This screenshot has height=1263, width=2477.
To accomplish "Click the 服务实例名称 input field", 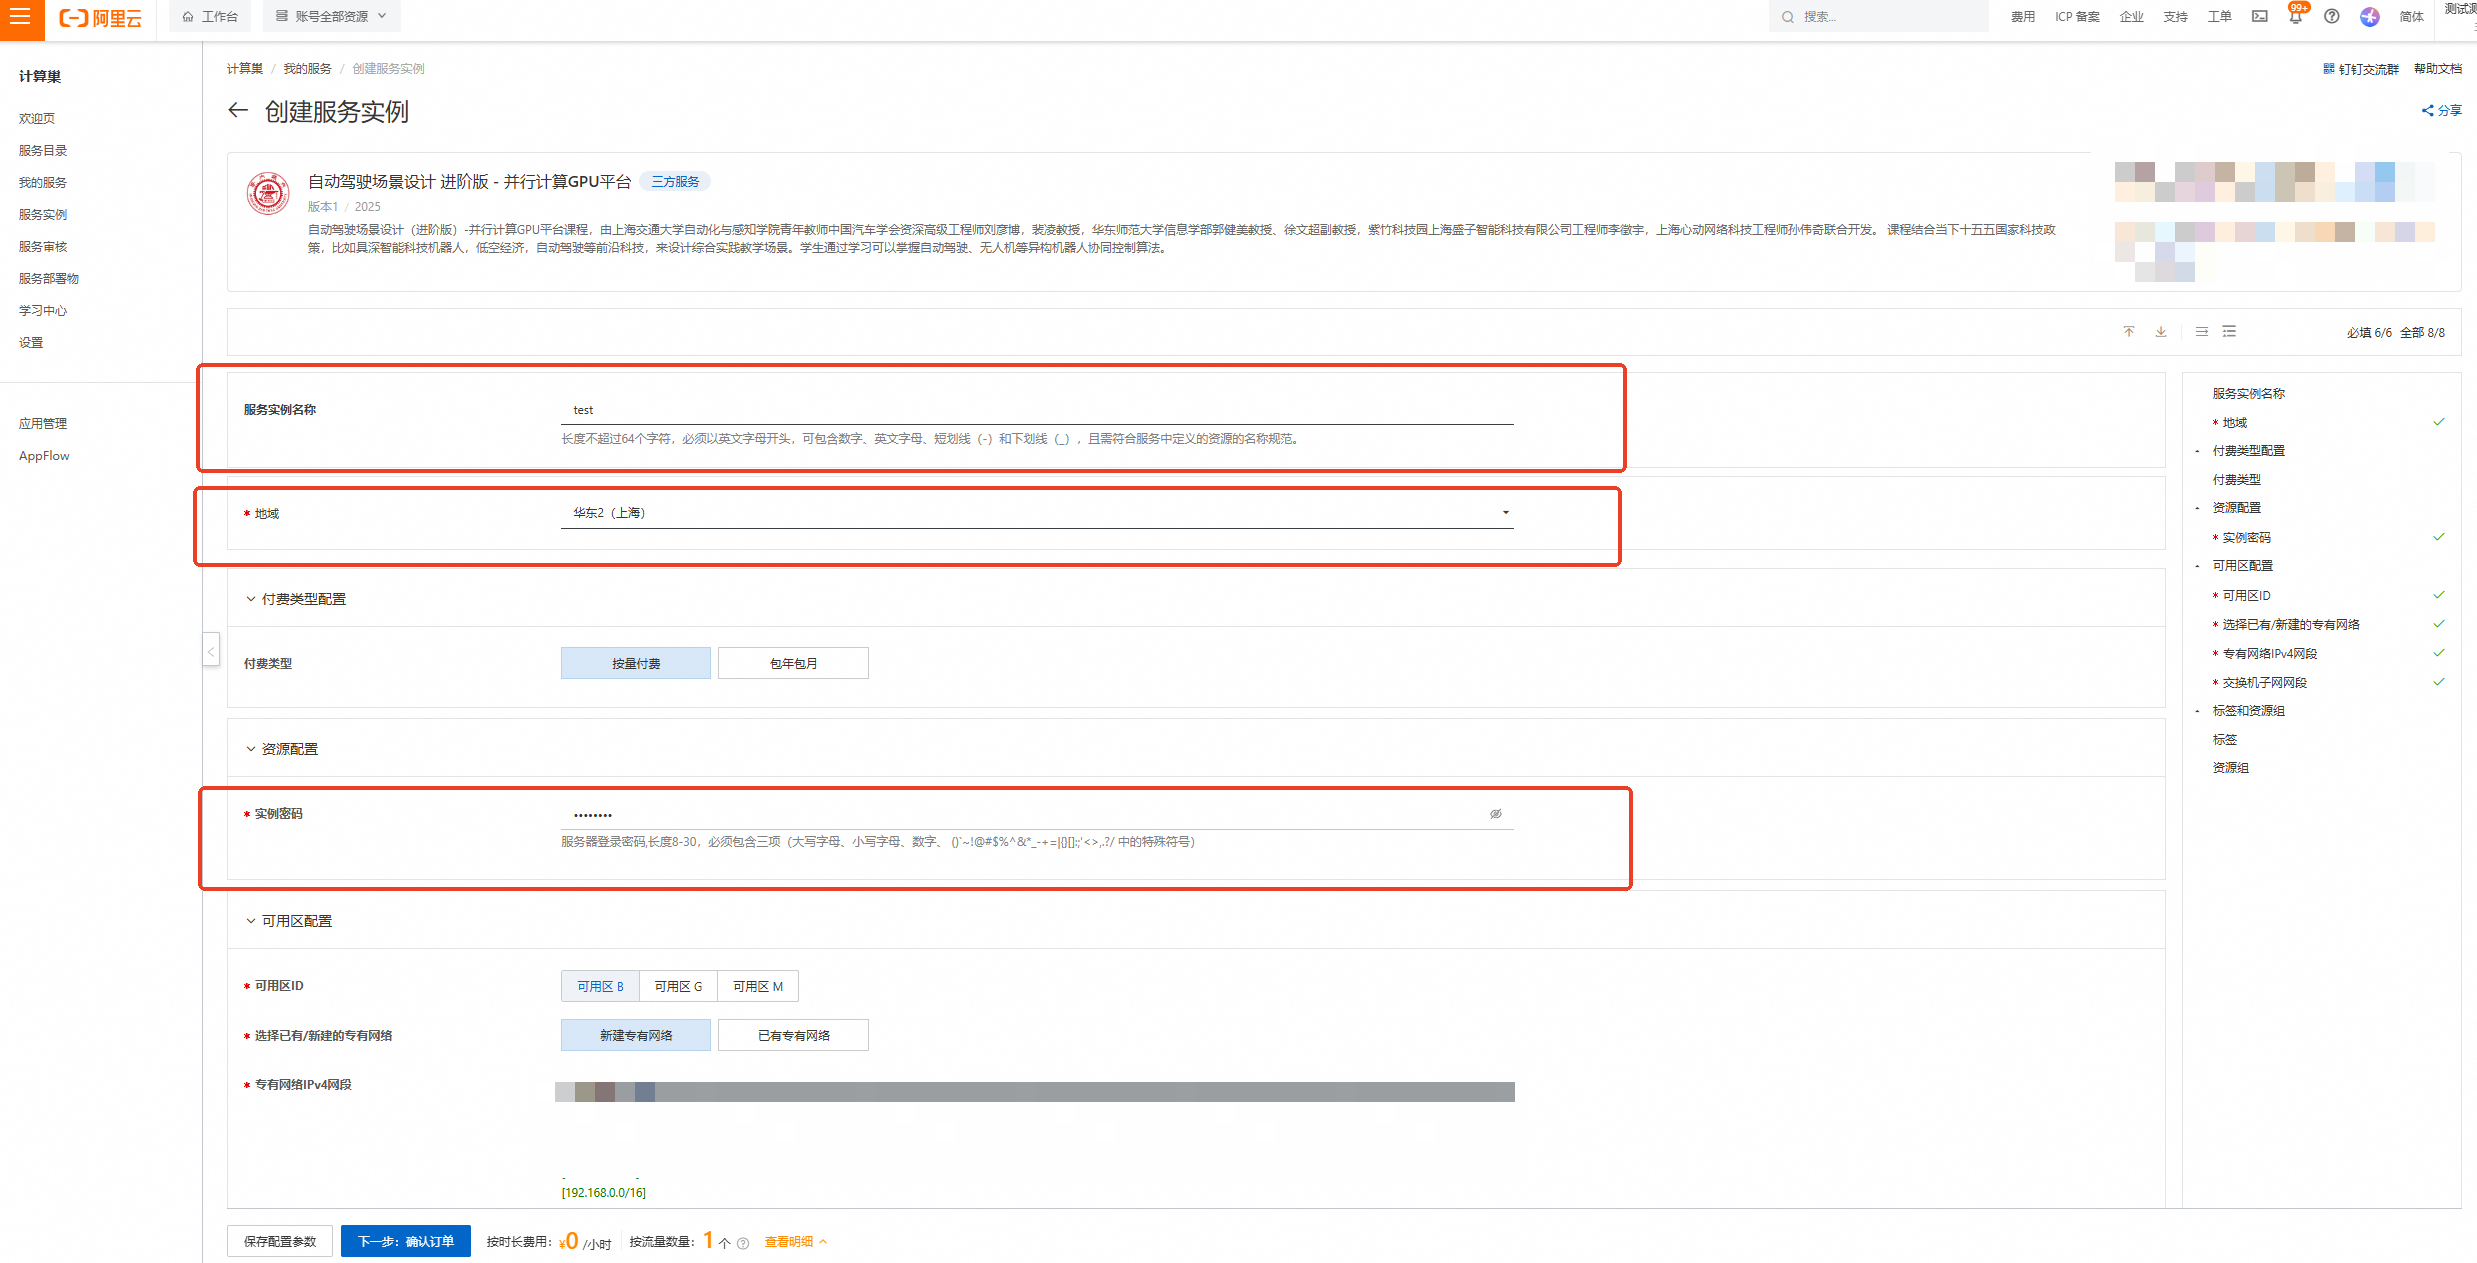I will 1037,410.
